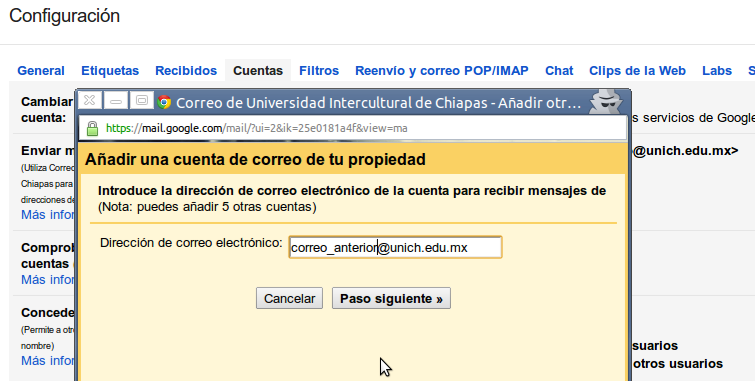
Task: Open the Etiquetas tab
Action: click(110, 71)
